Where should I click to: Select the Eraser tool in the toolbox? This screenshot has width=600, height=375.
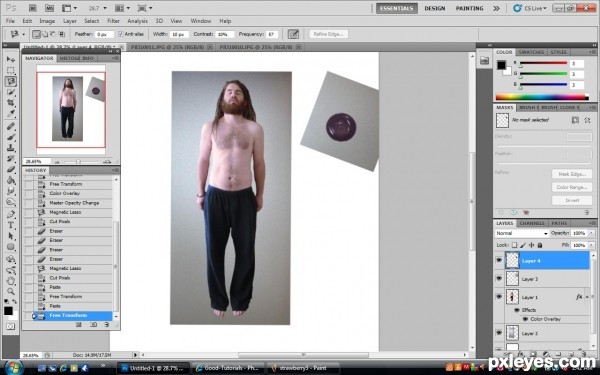coord(11,169)
